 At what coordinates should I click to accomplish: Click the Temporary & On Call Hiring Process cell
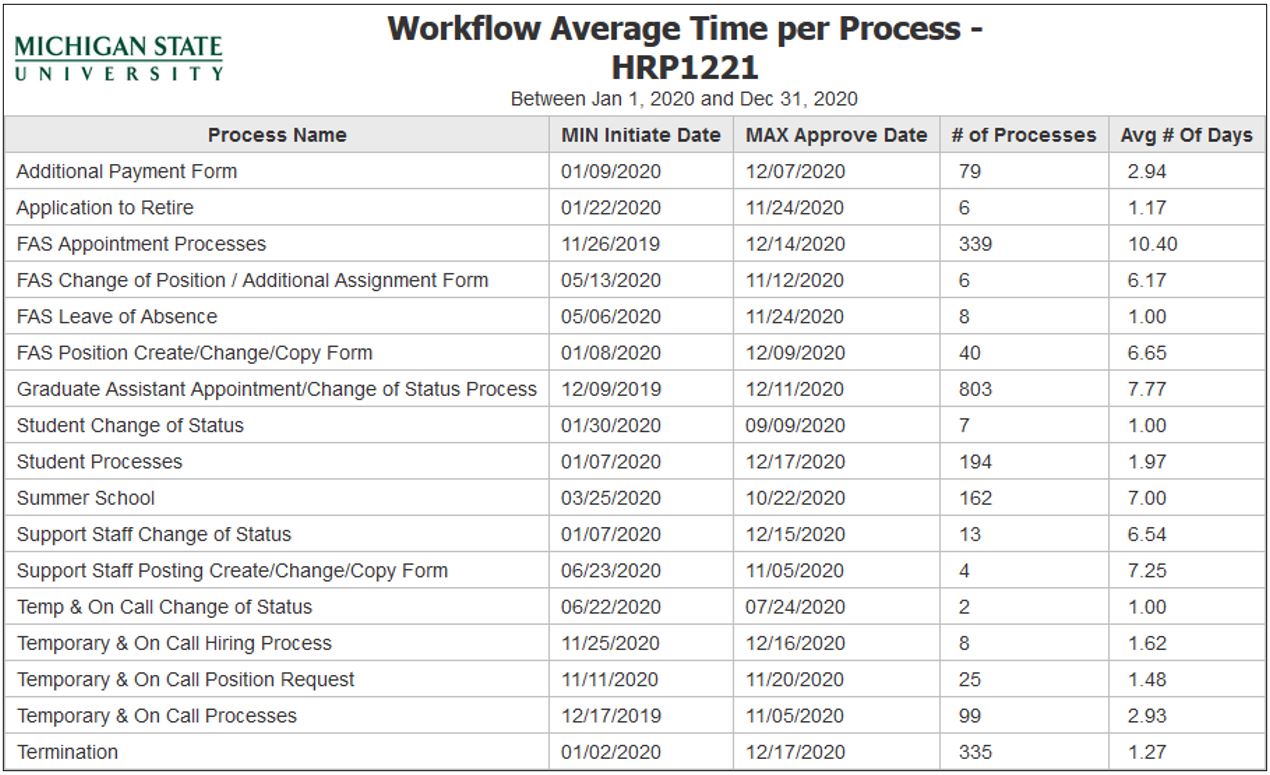click(x=174, y=643)
